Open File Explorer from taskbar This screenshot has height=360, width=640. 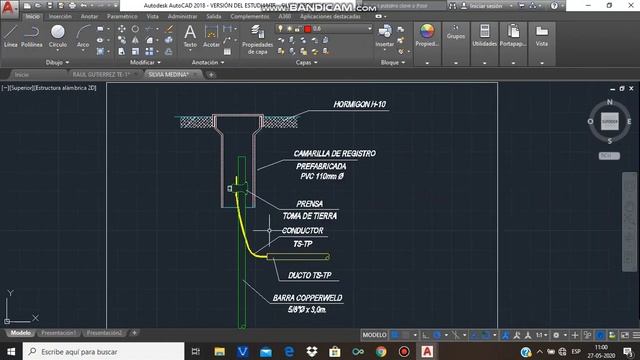pyautogui.click(x=220, y=351)
